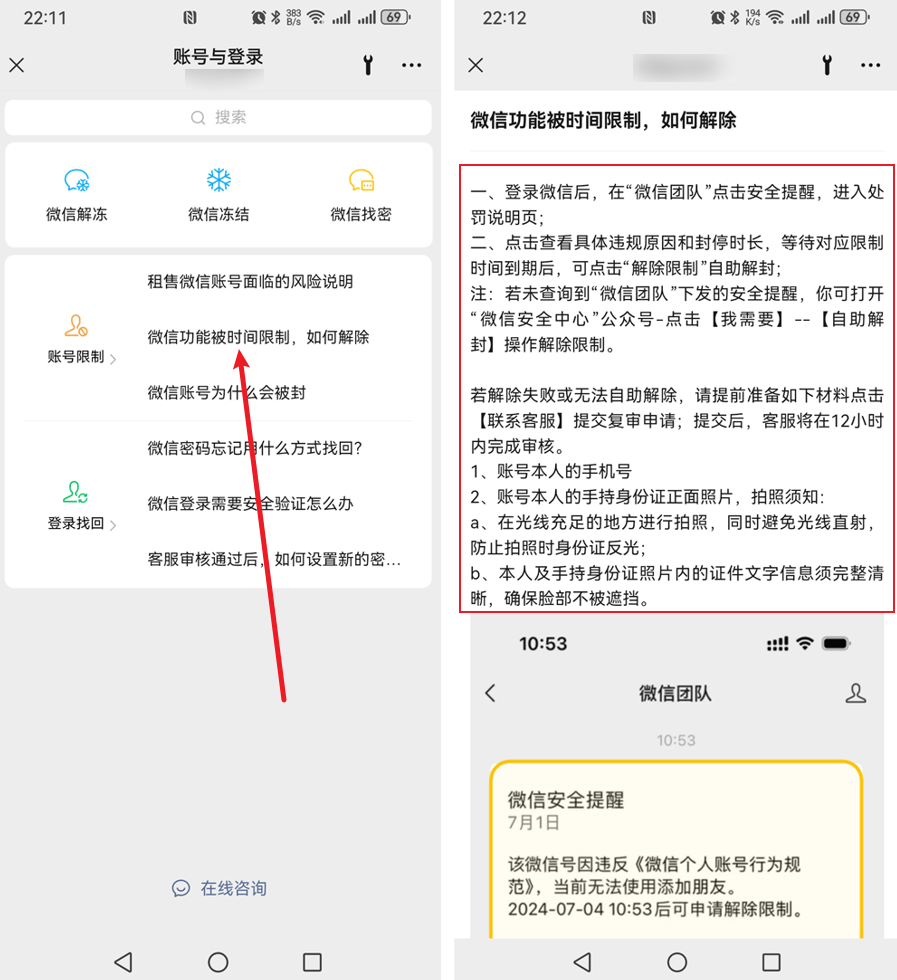Tap the 账号与登录 page title
This screenshot has width=897, height=980.
click(218, 57)
